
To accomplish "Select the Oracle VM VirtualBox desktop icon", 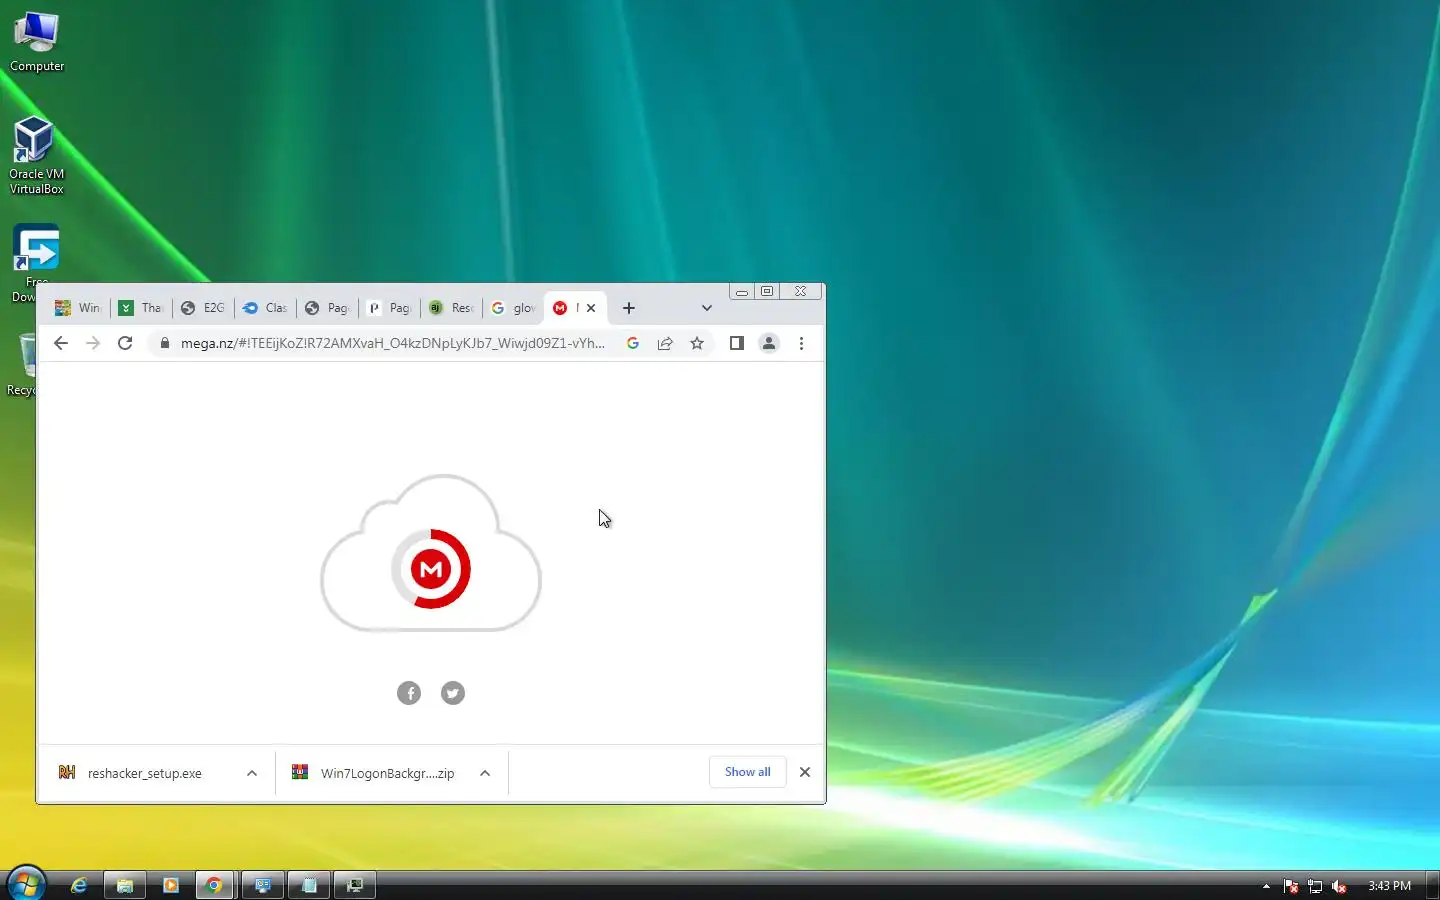I will 36,156.
